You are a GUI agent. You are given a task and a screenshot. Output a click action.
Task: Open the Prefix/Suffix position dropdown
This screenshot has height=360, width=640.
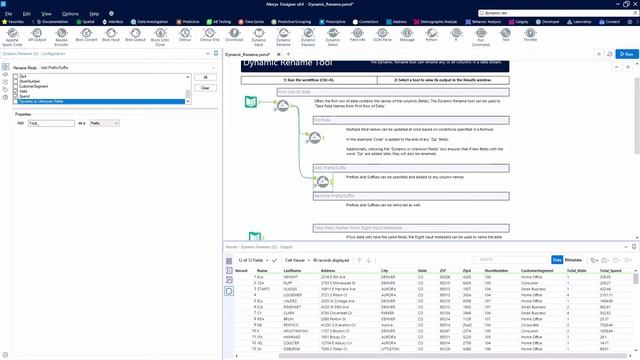[104, 123]
